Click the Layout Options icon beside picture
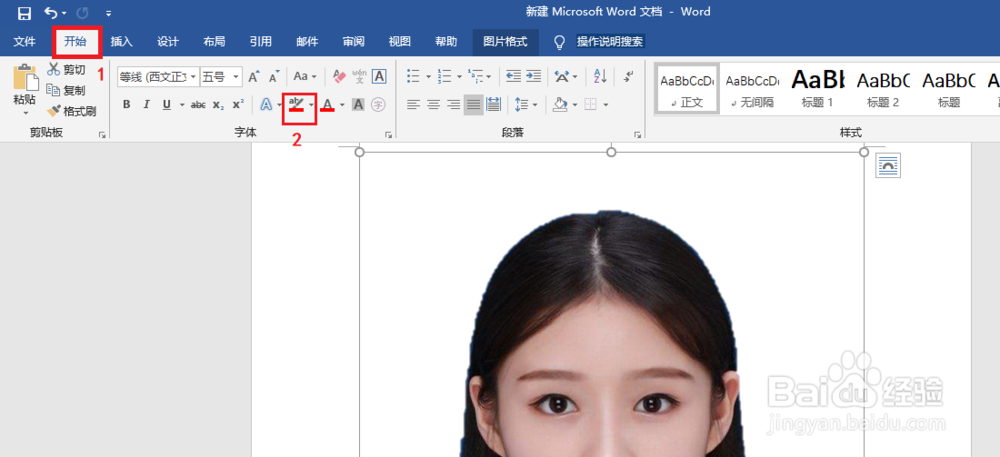 click(888, 166)
